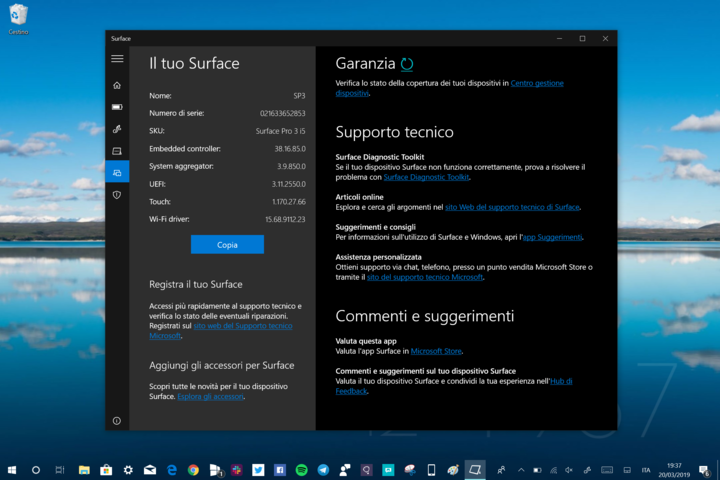Image resolution: width=720 pixels, height=480 pixels.
Task: Open the Windows Start menu
Action: pyautogui.click(x=12, y=470)
